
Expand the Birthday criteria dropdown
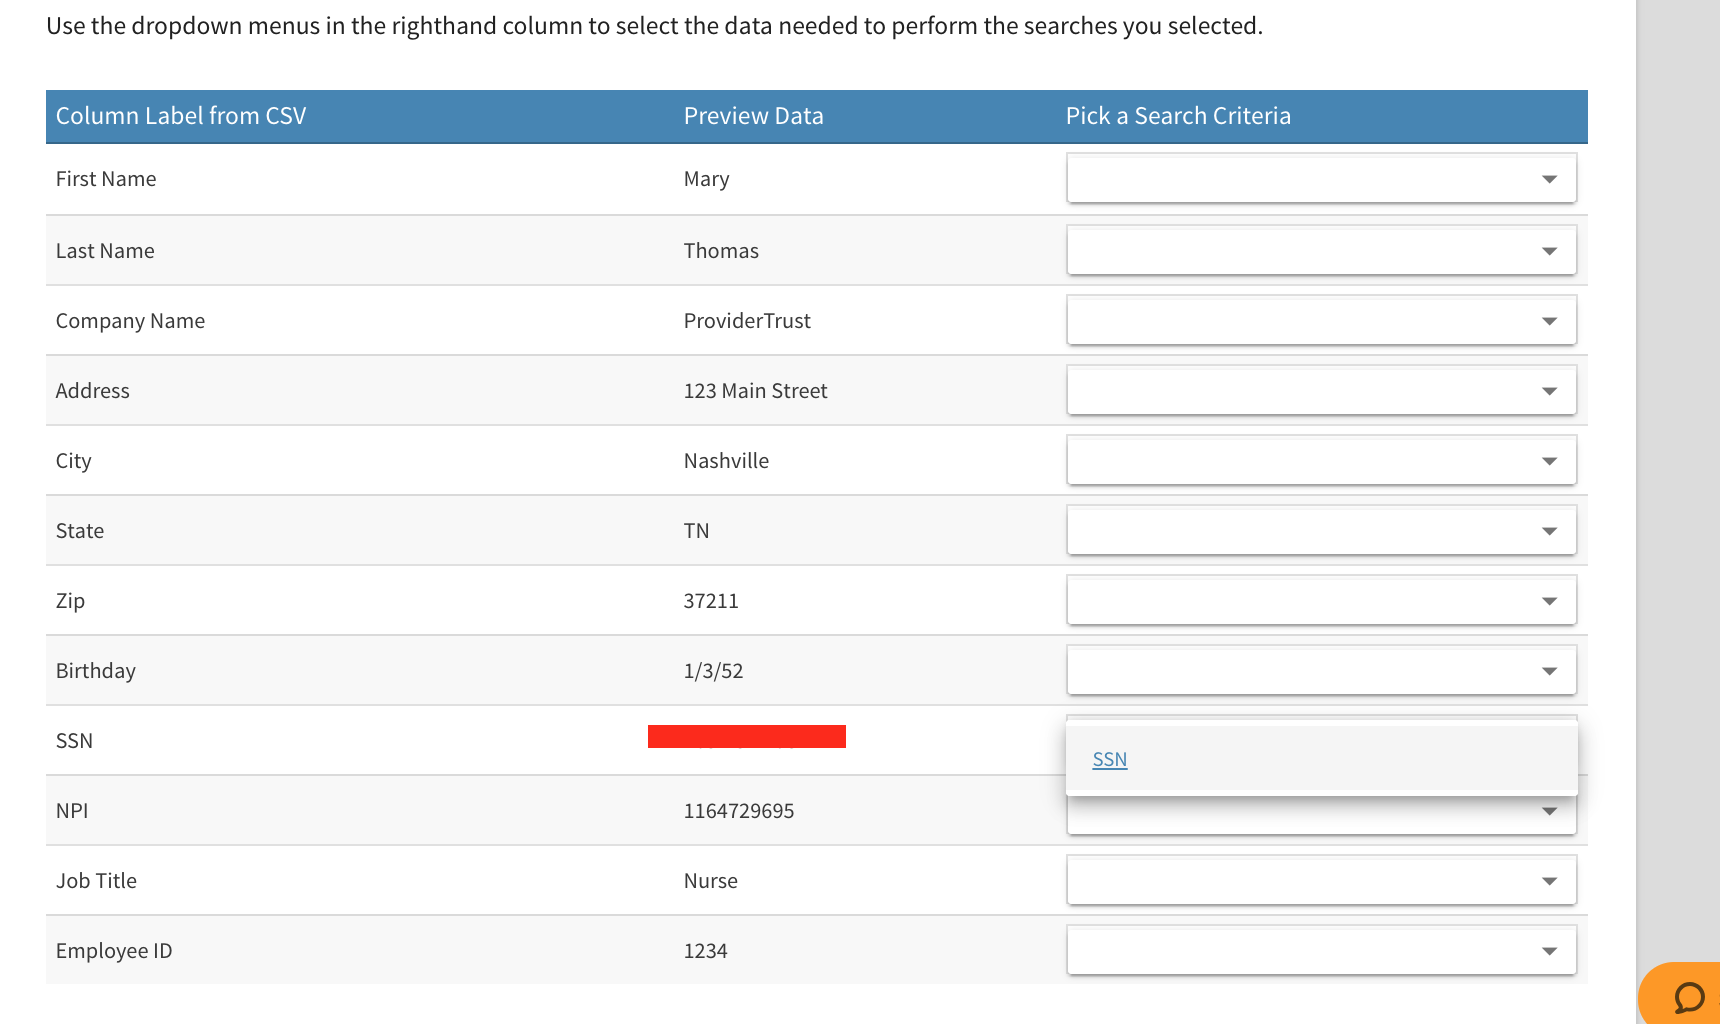coord(1321,671)
